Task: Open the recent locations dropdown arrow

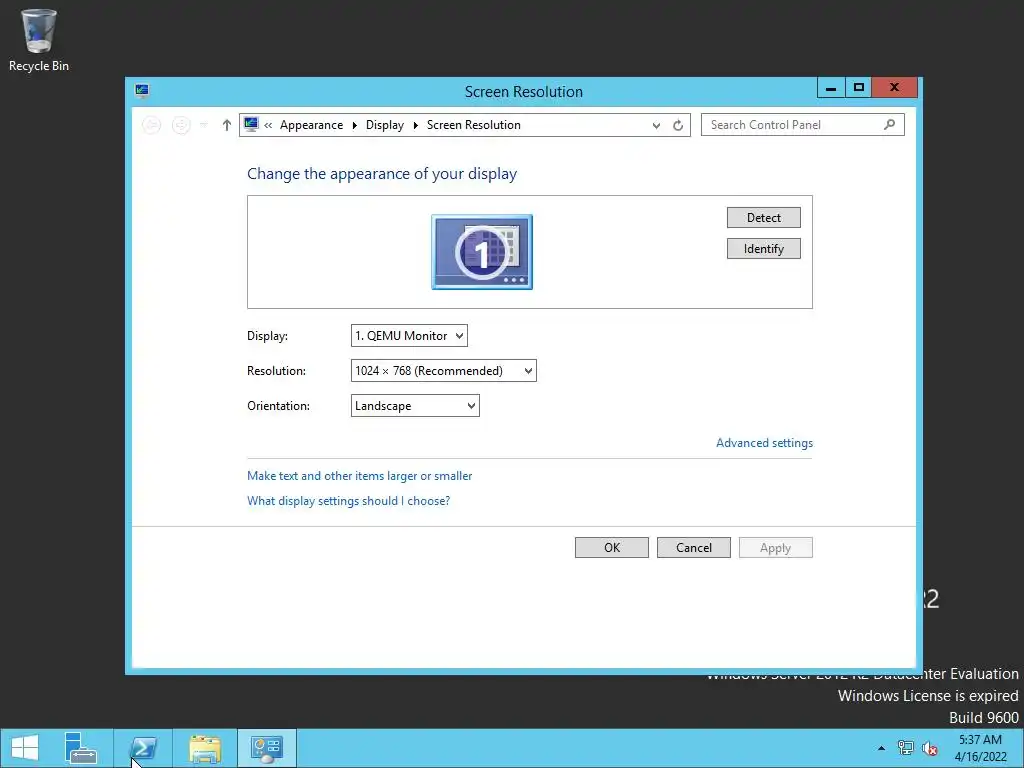Action: (x=204, y=125)
